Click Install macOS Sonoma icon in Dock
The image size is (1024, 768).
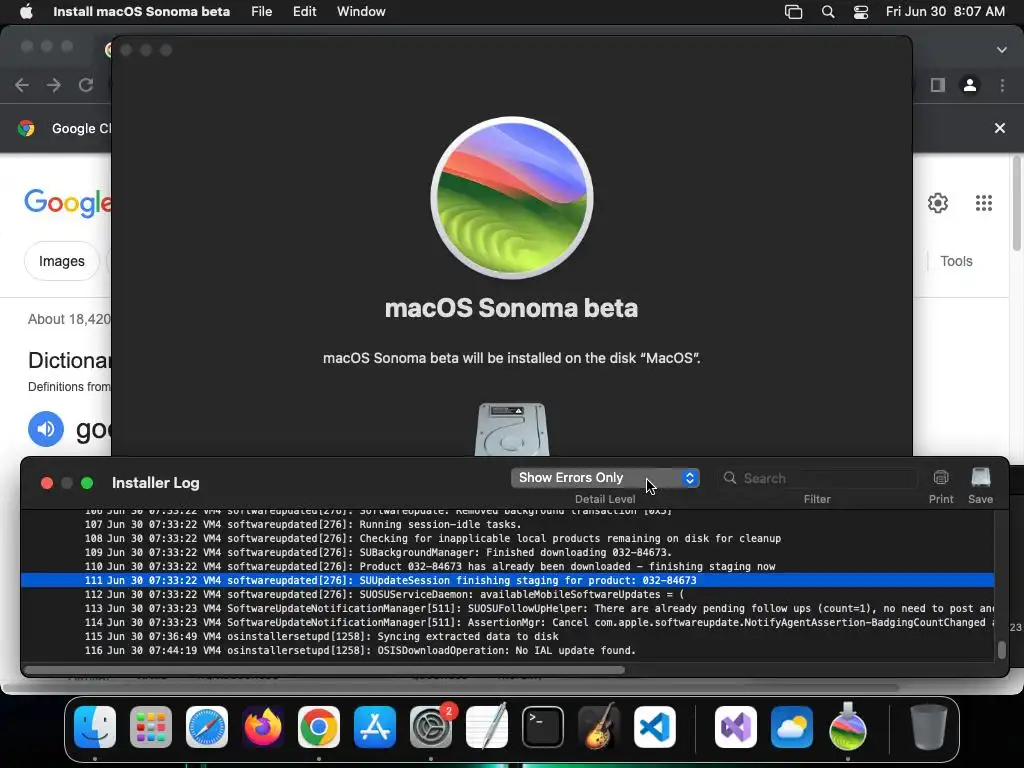click(848, 727)
